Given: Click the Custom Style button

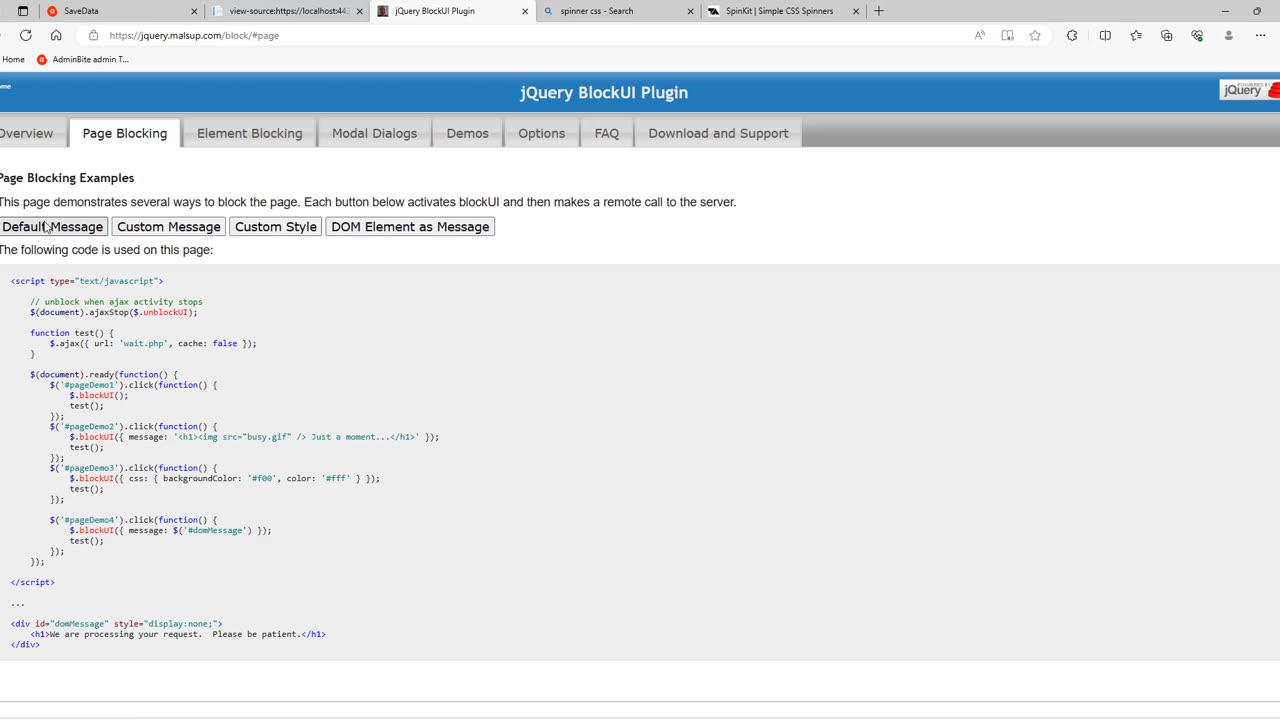Looking at the screenshot, I should tap(275, 227).
